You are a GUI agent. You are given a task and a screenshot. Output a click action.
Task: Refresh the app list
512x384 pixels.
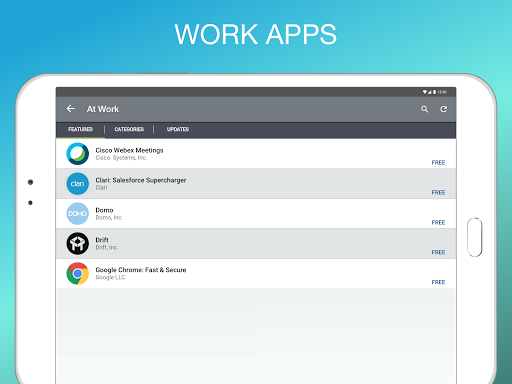point(443,109)
